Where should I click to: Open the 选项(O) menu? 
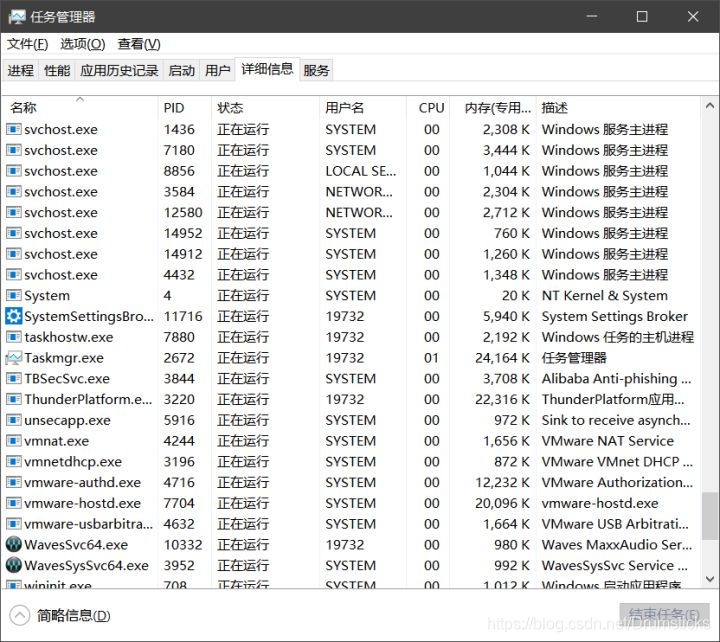point(83,44)
